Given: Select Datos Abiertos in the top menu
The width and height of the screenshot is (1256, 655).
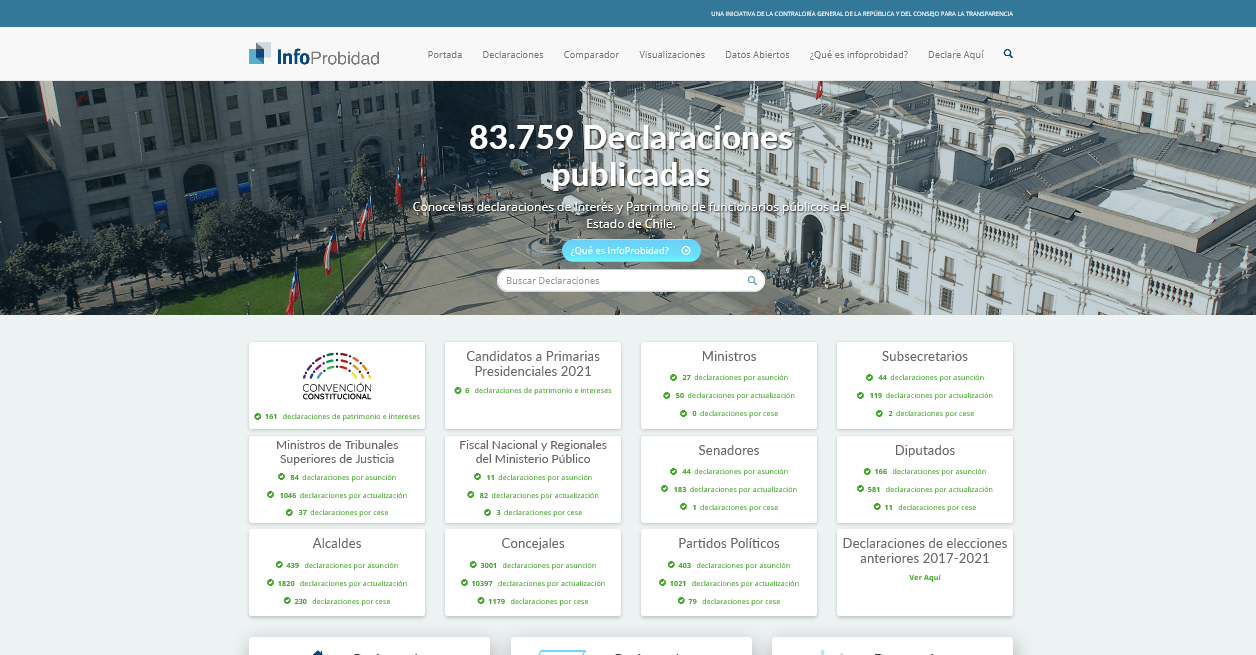Looking at the screenshot, I should 757,55.
